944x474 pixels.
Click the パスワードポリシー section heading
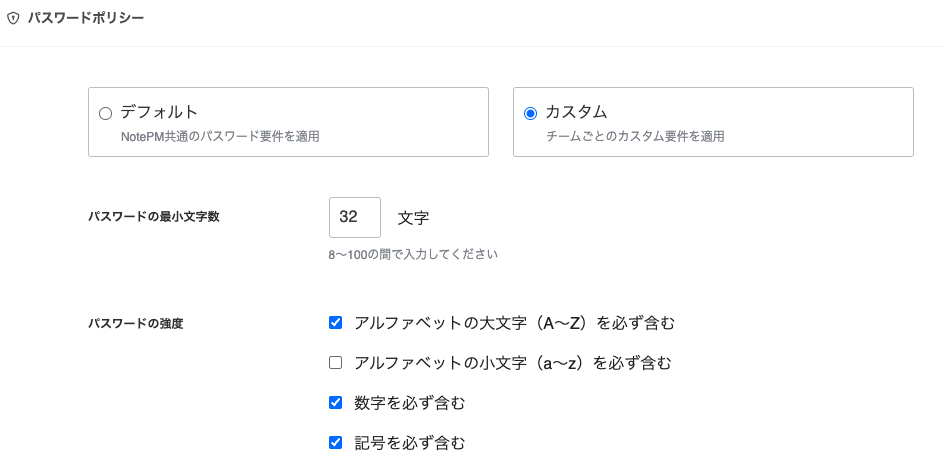[x=85, y=19]
